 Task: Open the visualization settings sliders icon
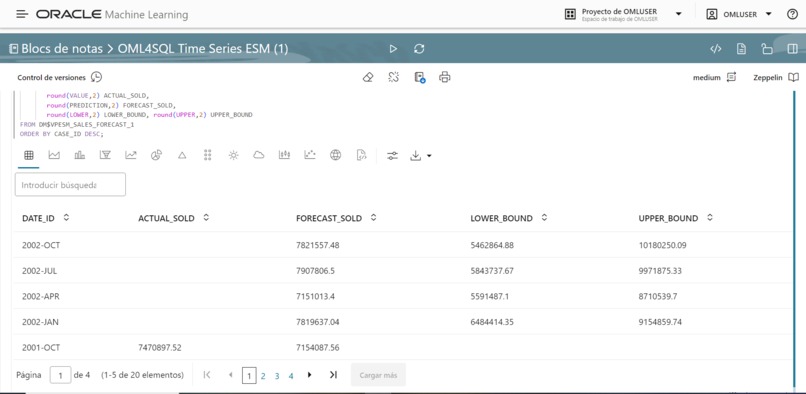(392, 155)
